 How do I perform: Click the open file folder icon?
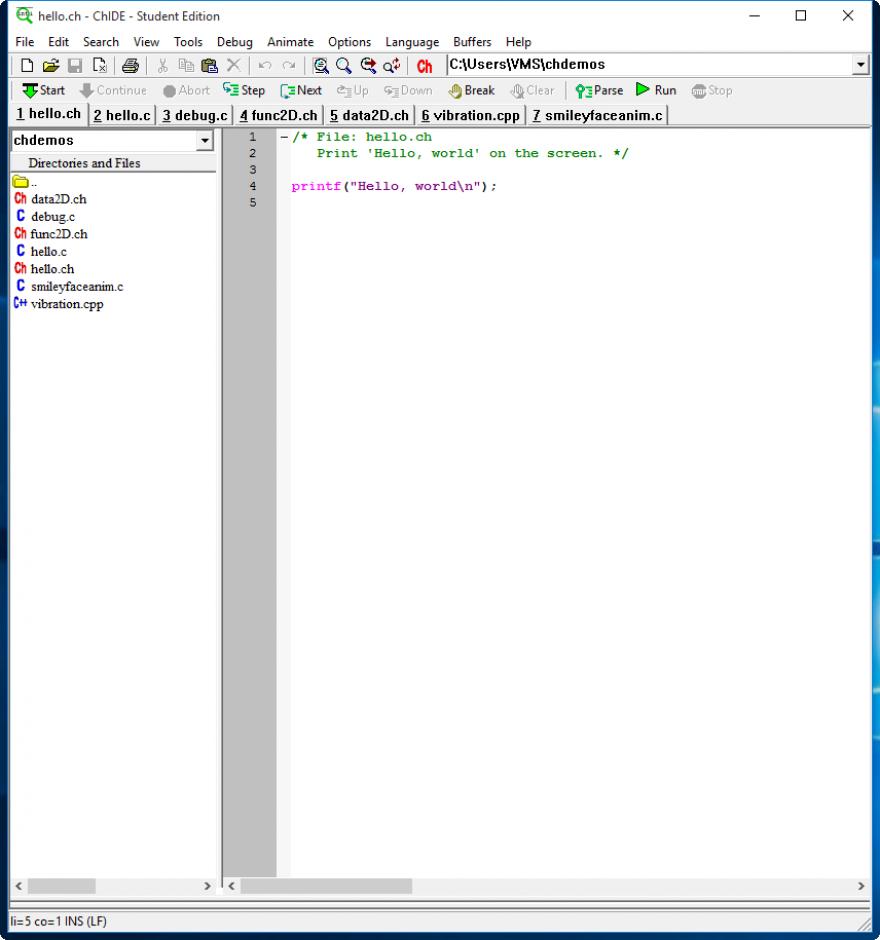[51, 65]
